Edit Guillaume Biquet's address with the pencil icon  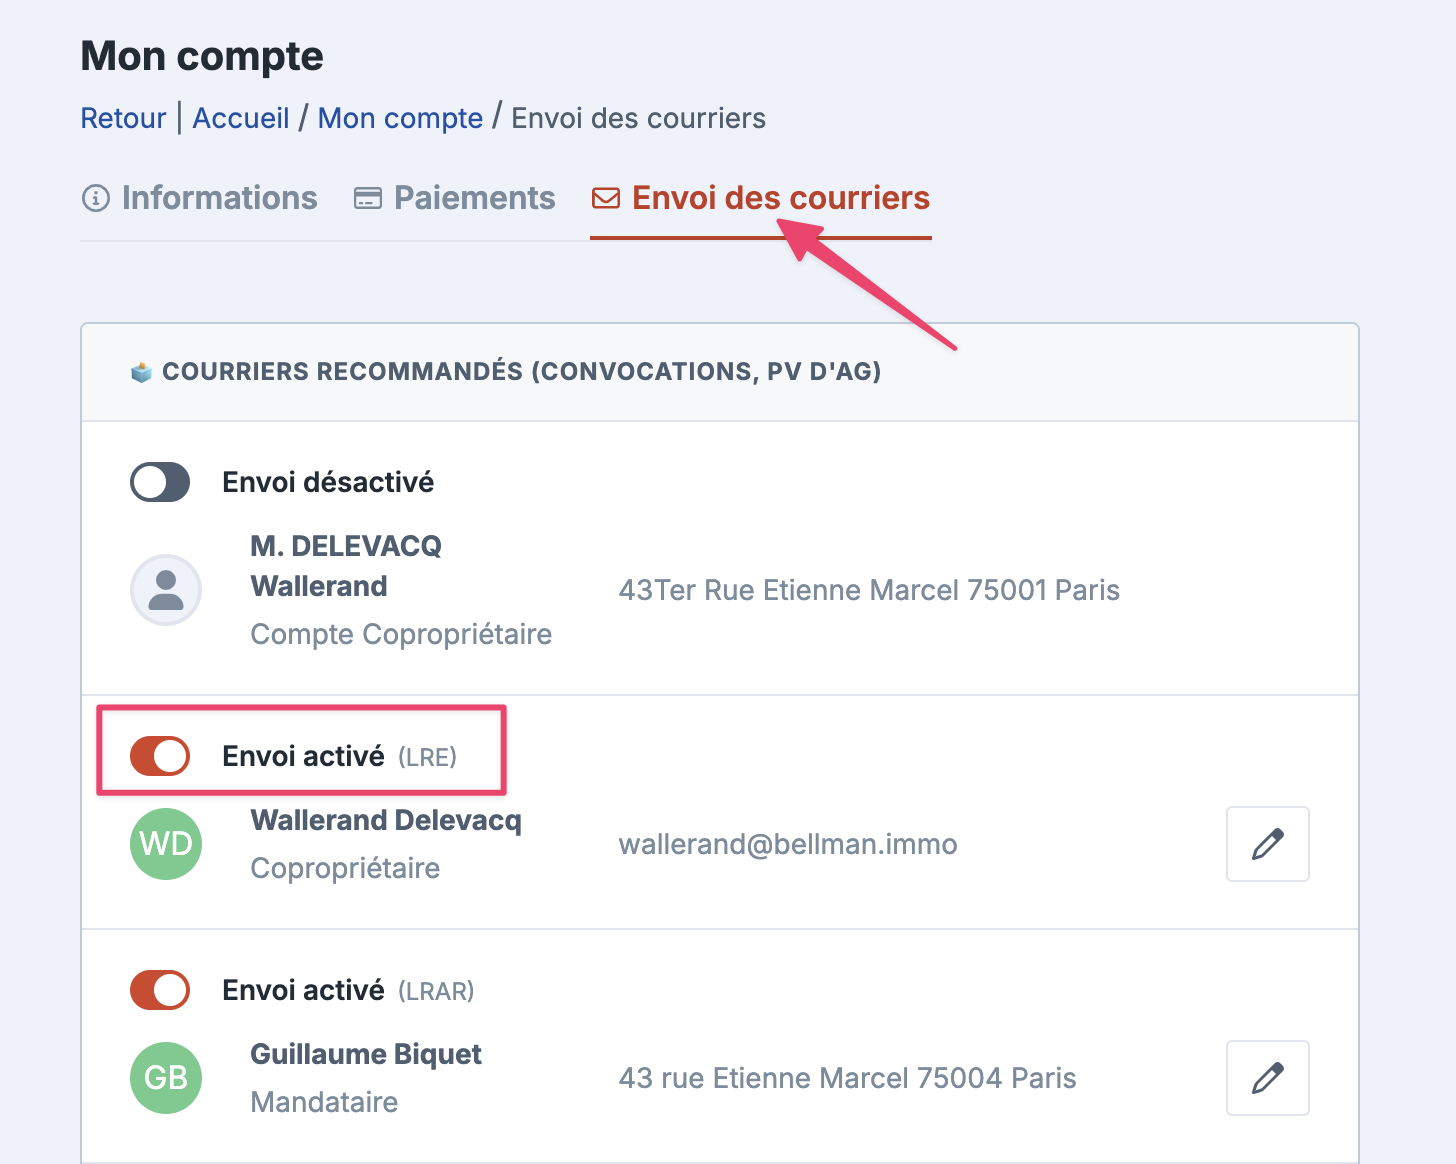(1267, 1078)
